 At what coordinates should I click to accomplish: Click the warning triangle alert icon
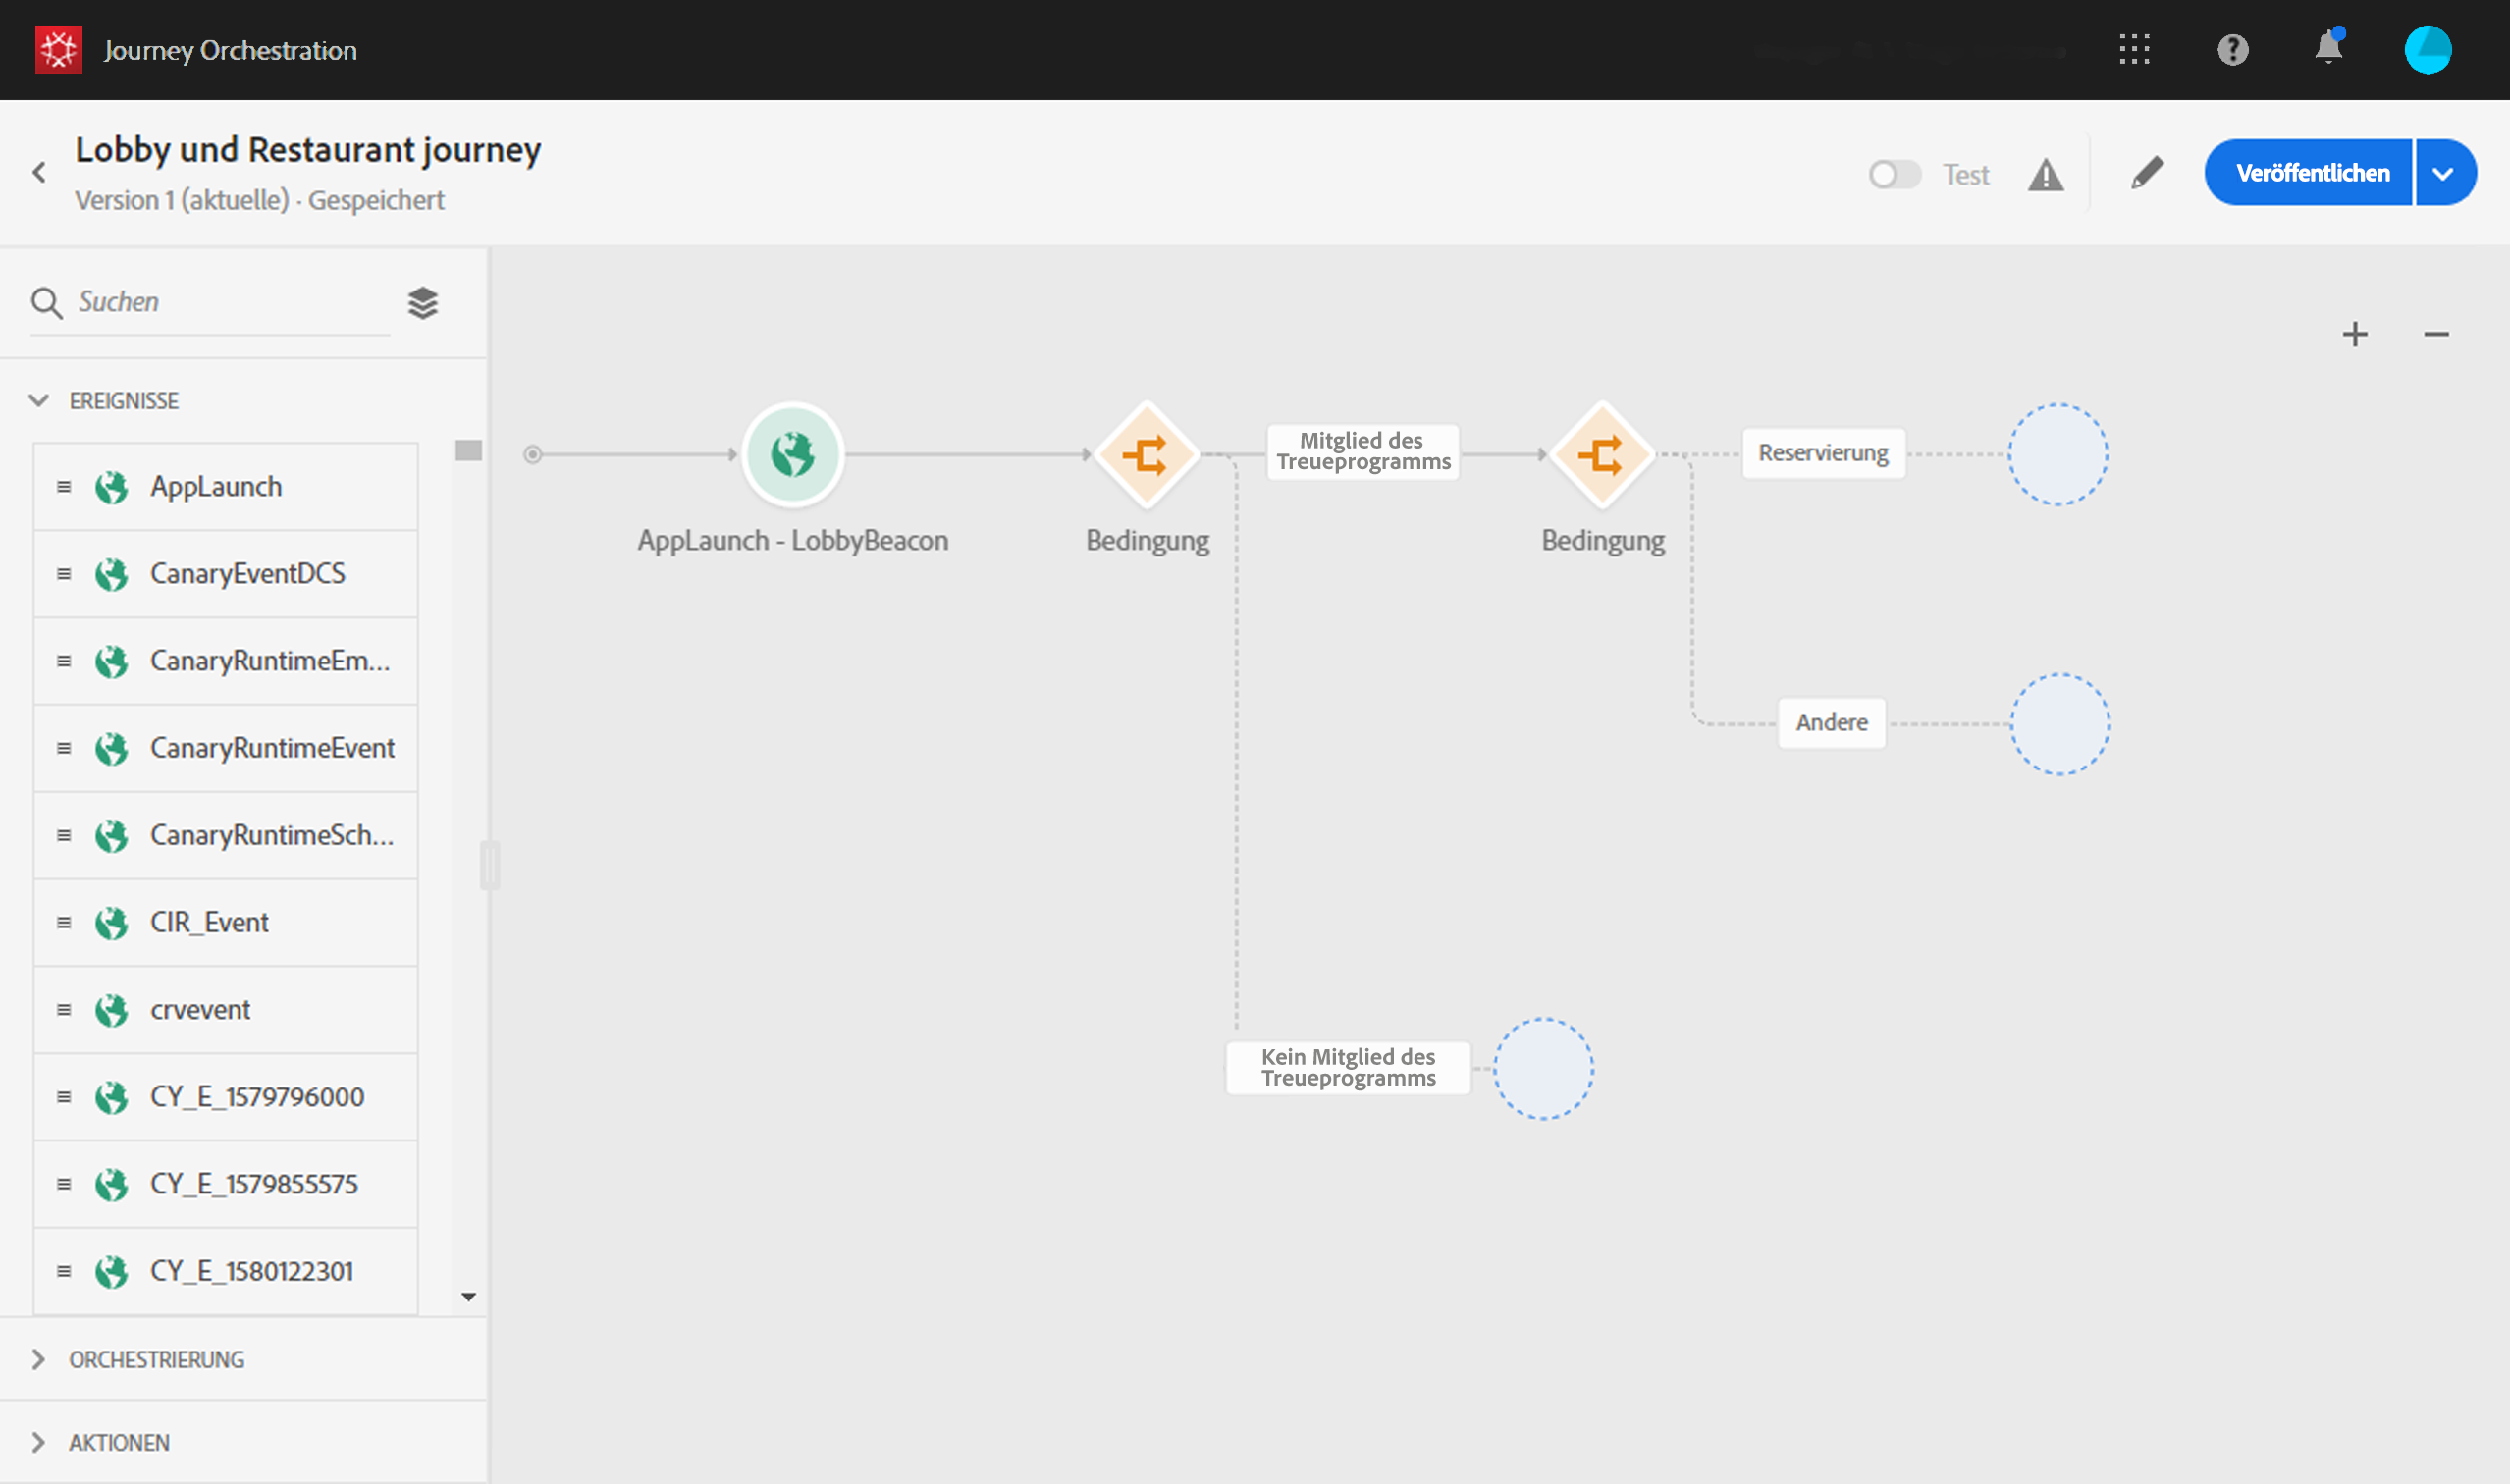click(2045, 175)
